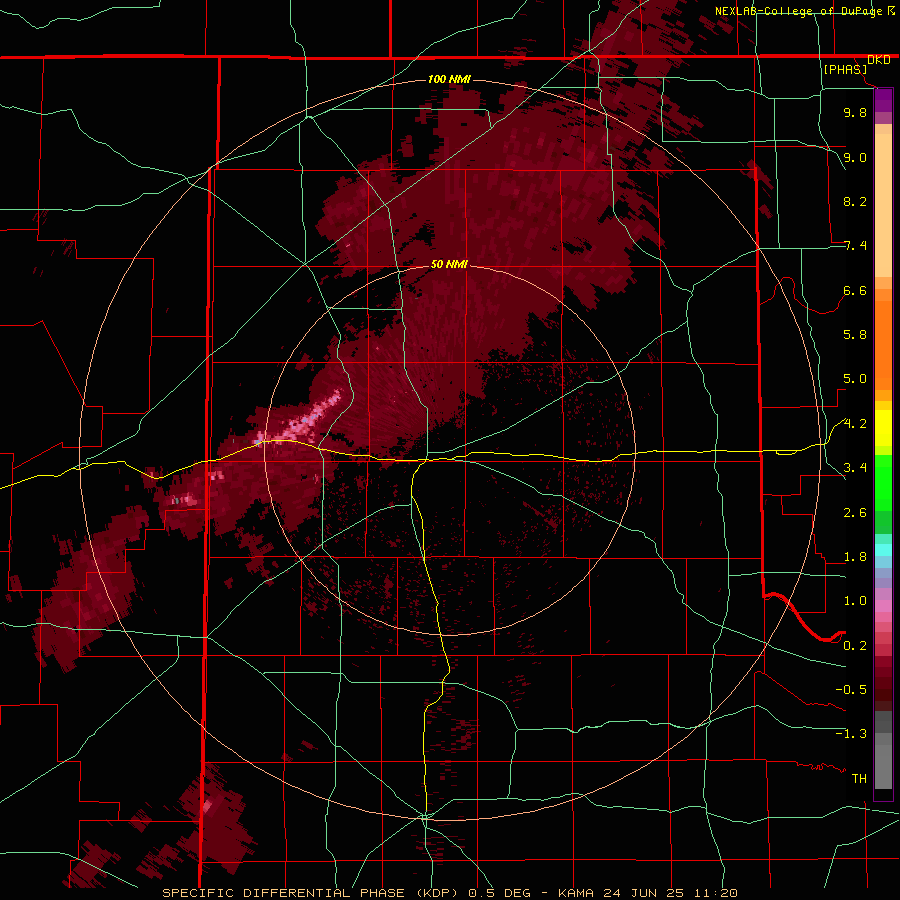Click the 0.2 value on the scale

coord(855,646)
